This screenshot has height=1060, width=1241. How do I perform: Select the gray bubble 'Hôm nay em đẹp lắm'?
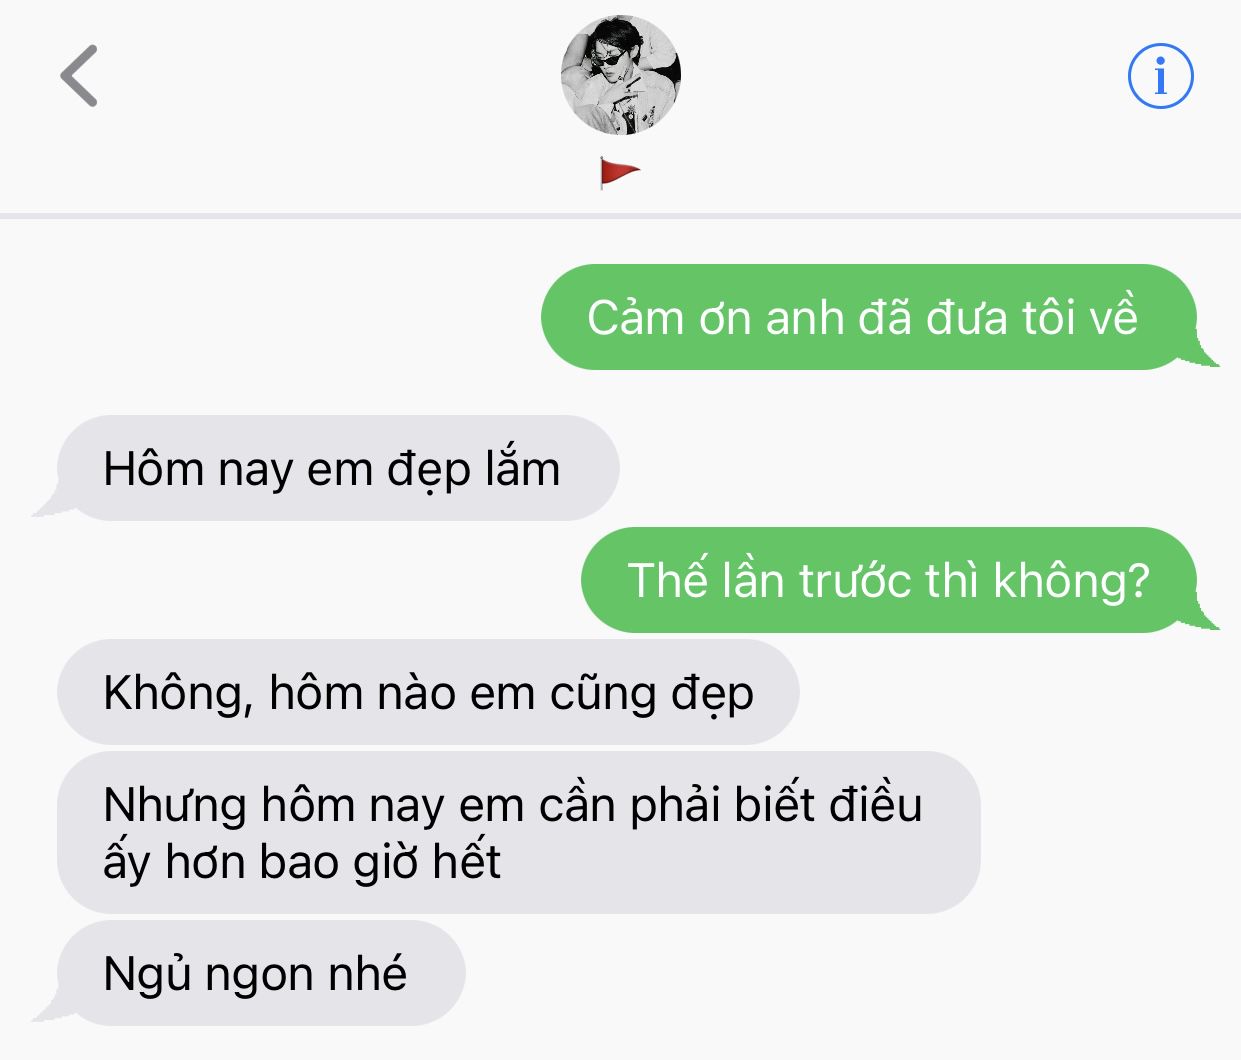coord(338,468)
